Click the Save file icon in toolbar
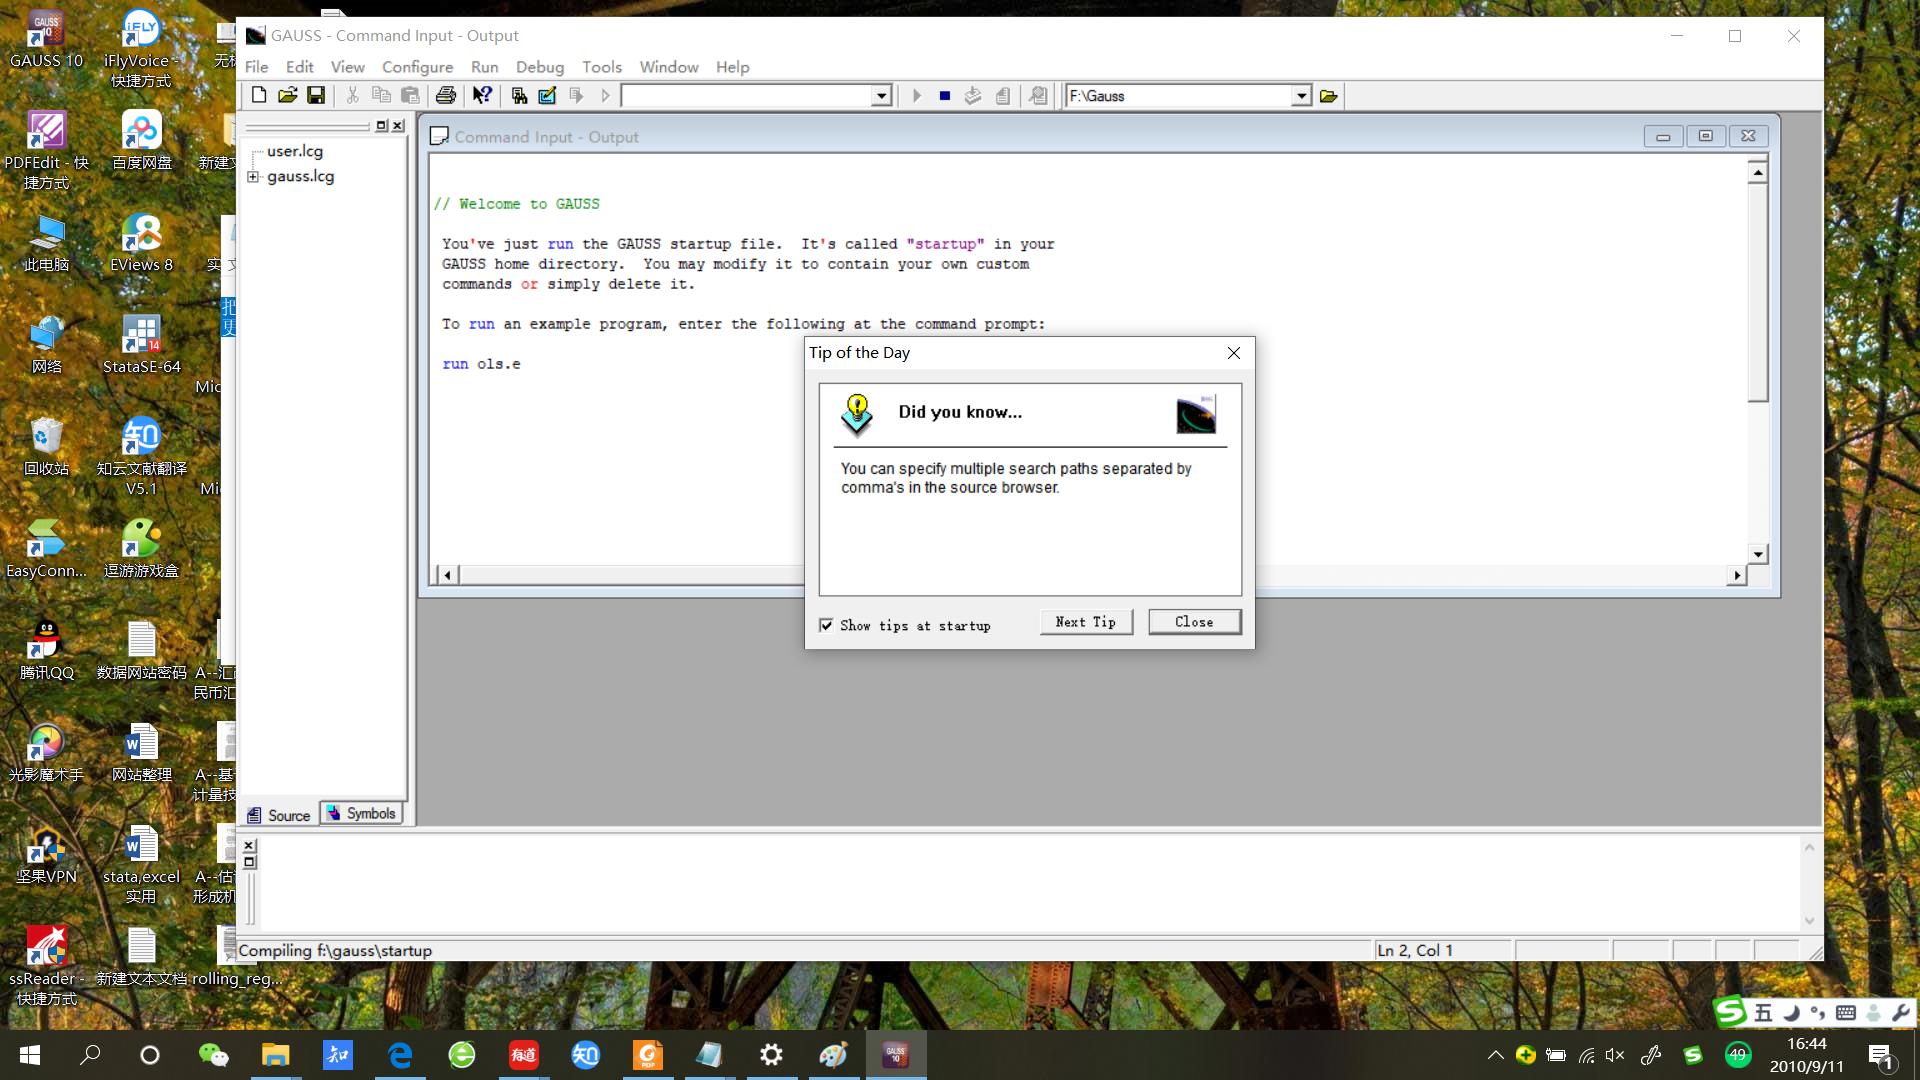Image resolution: width=1920 pixels, height=1080 pixels. (x=316, y=95)
